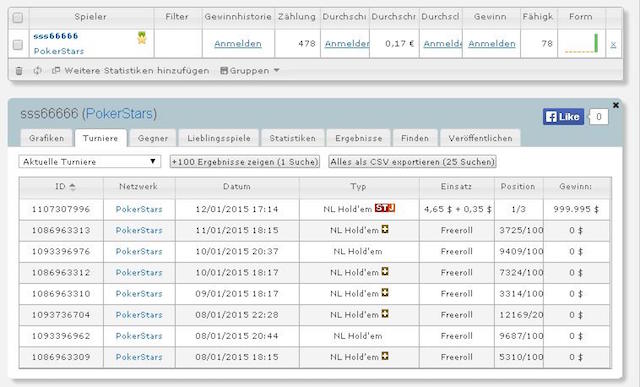Check the sss66666 player row checkbox
The height and width of the screenshot is (387, 640).
pyautogui.click(x=18, y=44)
